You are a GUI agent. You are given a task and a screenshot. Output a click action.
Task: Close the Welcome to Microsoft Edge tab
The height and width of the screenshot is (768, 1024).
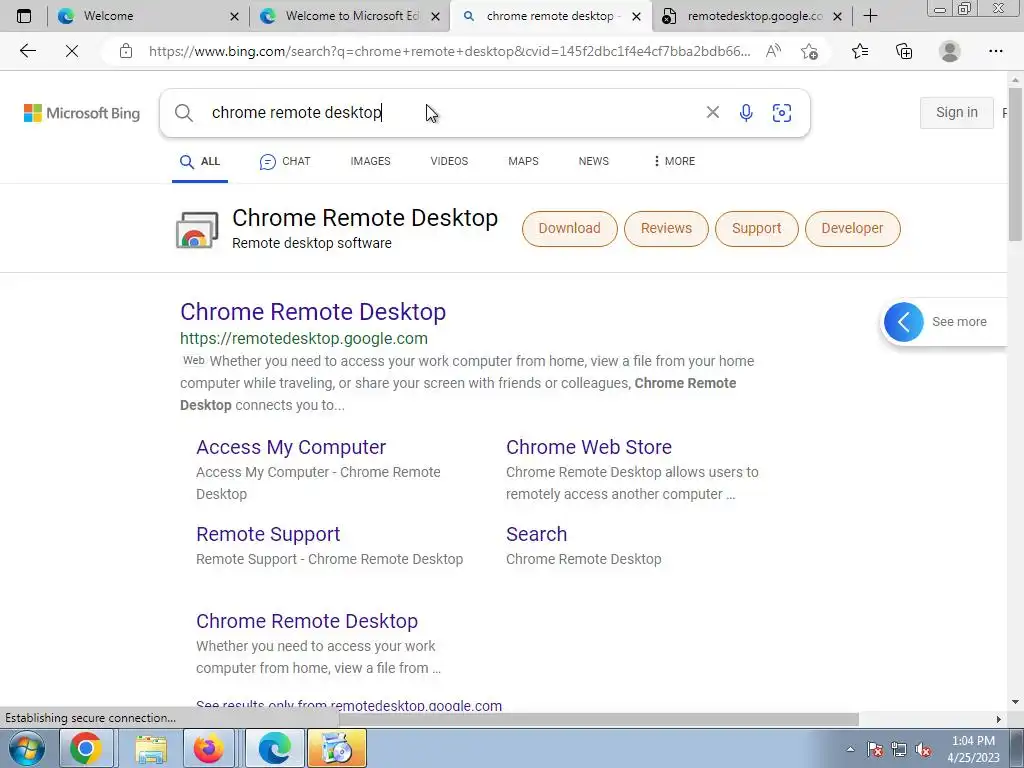tap(436, 16)
